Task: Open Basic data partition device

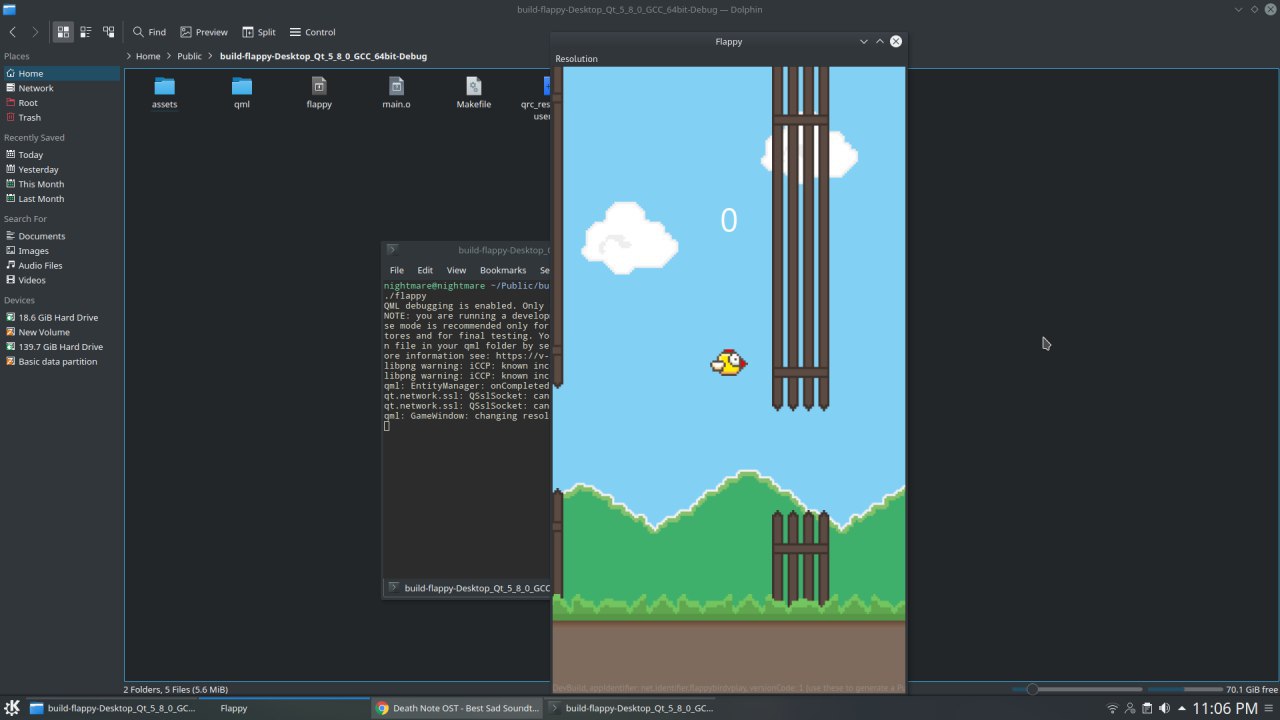Action: click(60, 361)
